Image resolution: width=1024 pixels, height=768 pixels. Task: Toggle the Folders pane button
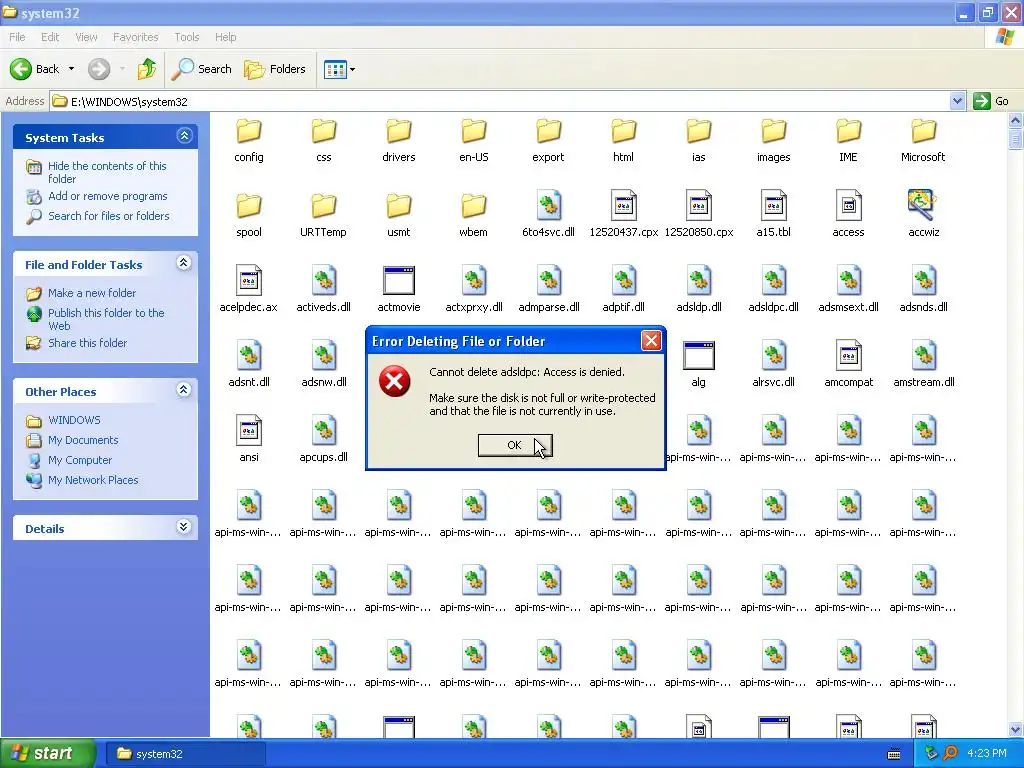click(x=274, y=69)
